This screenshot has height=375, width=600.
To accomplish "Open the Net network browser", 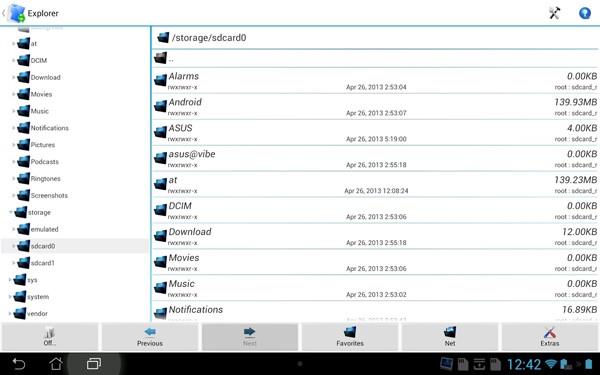I will (450, 337).
